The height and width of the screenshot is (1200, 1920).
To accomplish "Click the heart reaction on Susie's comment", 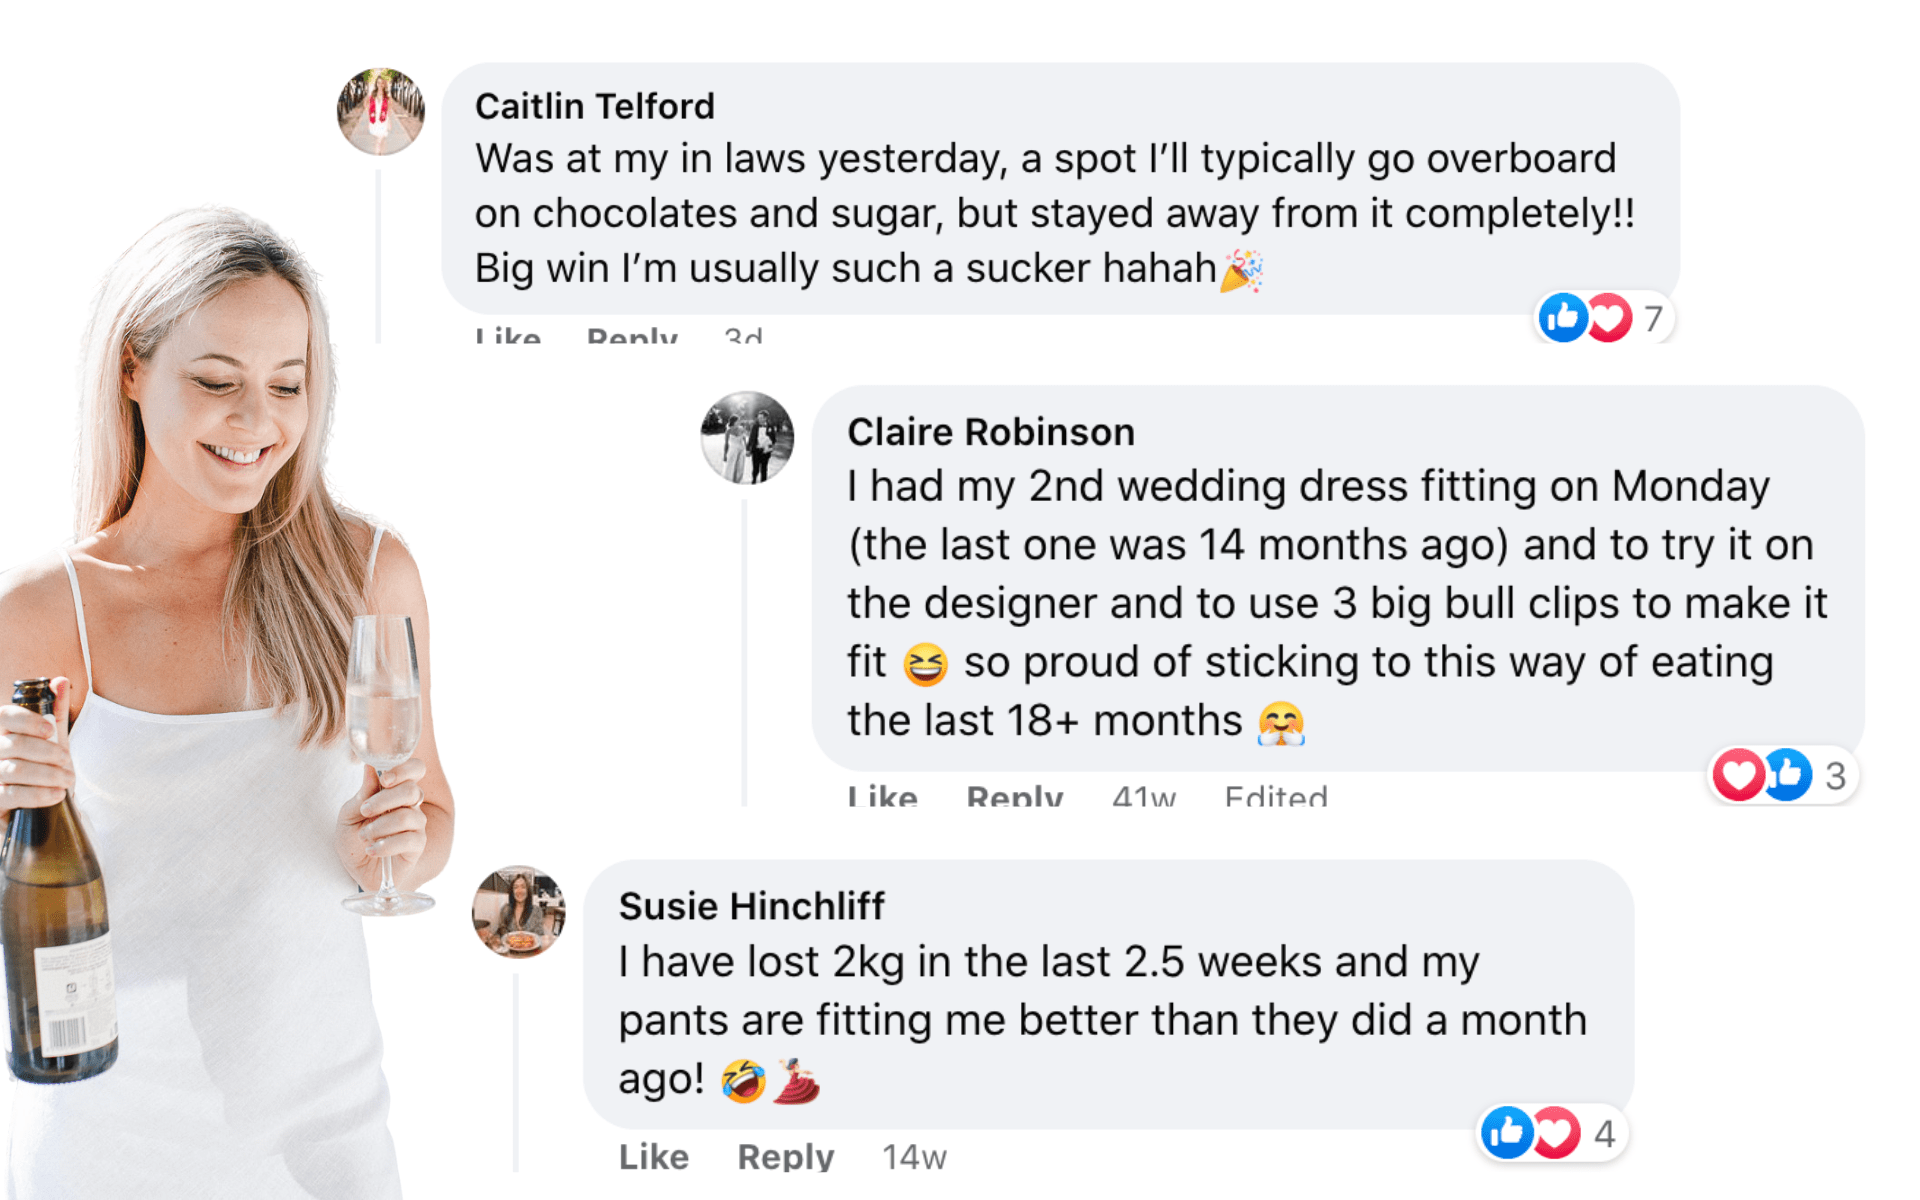I will pos(1556,1133).
